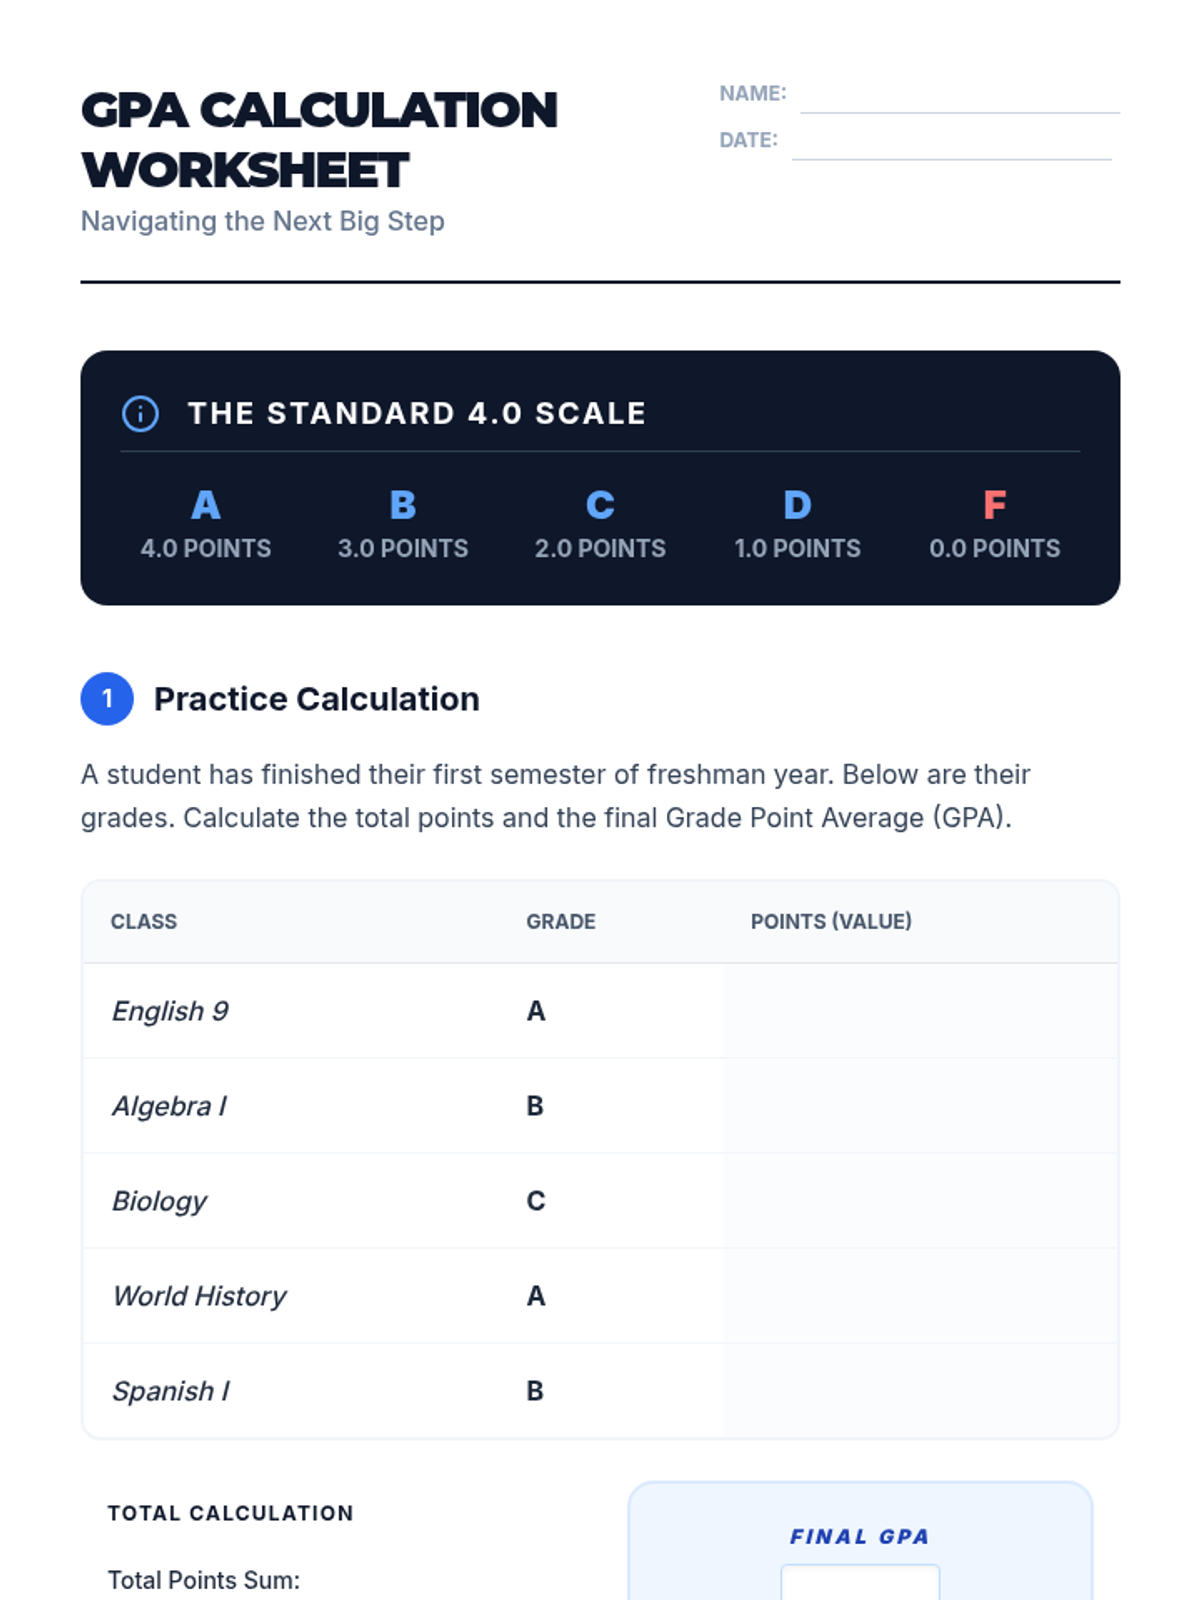This screenshot has height=1600, width=1200.
Task: Click the Class column header
Action: (x=143, y=921)
